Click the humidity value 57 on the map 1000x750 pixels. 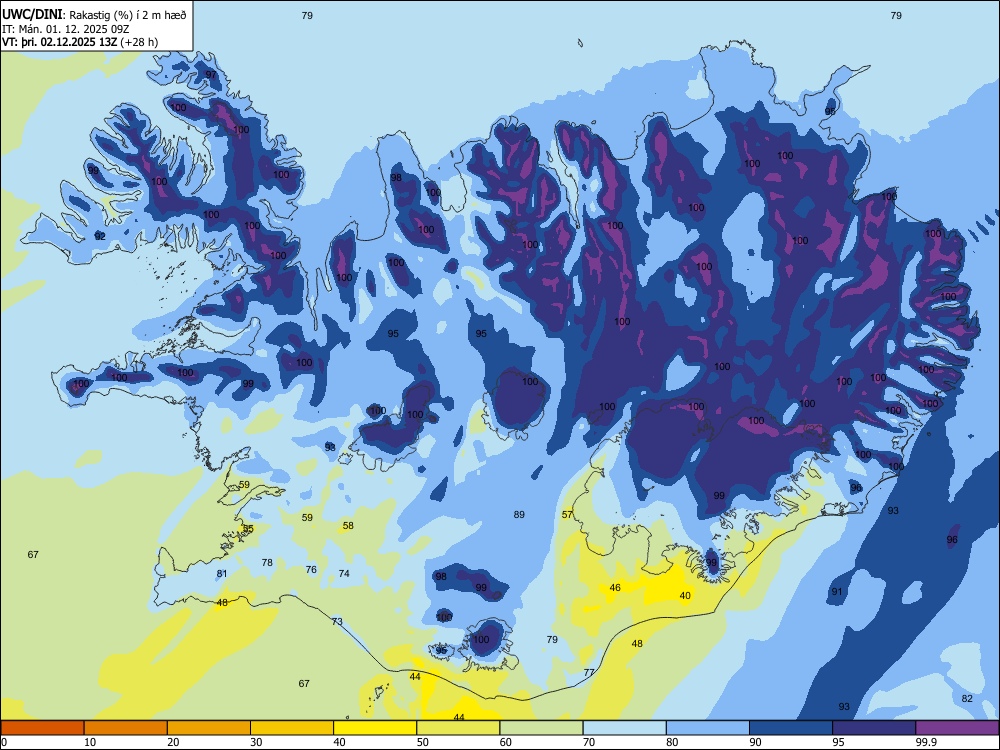click(567, 514)
